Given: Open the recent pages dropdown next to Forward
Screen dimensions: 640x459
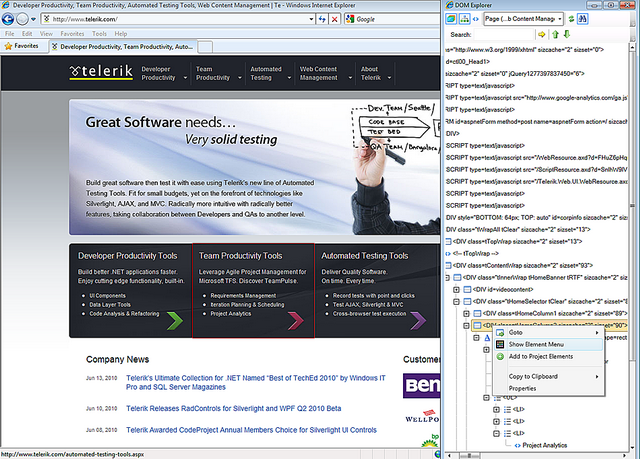Looking at the screenshot, I should pos(33,19).
